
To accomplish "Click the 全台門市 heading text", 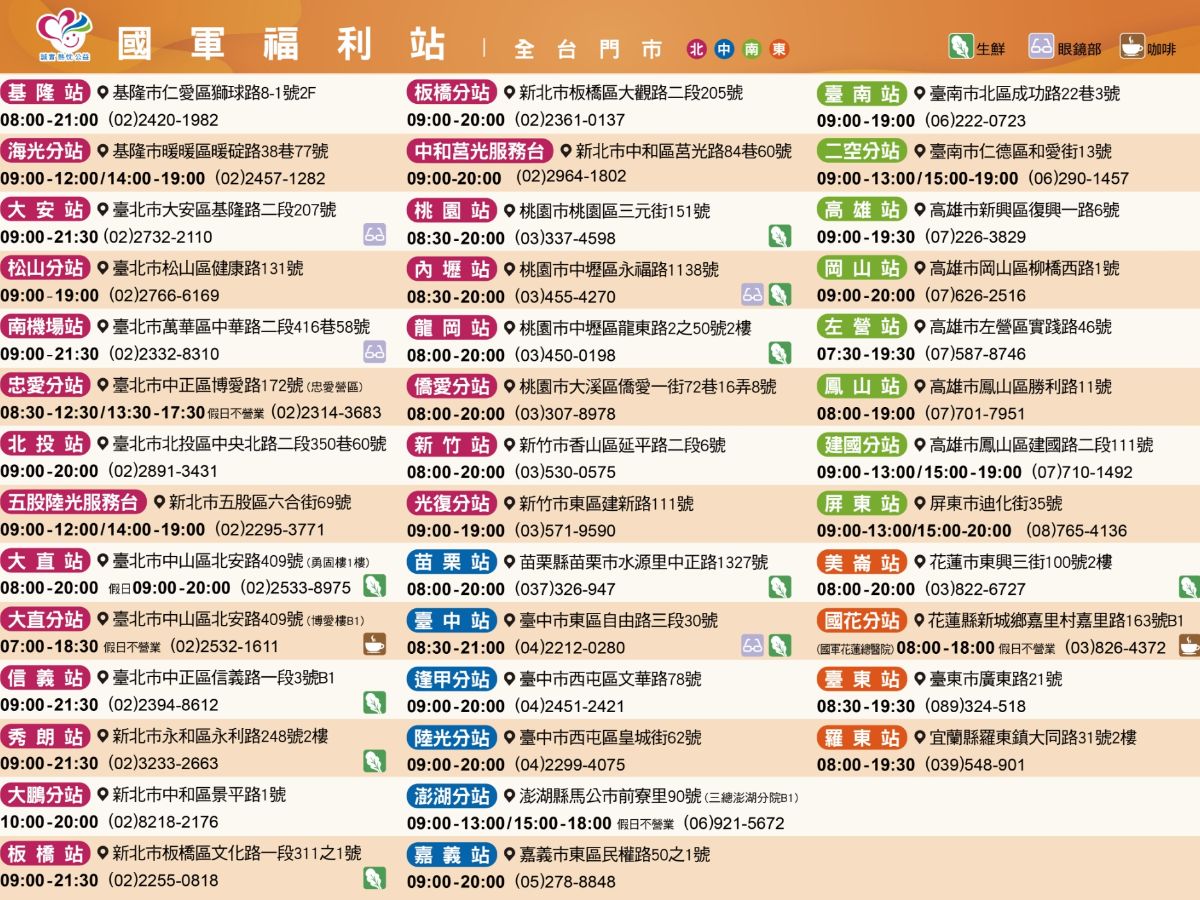I will (x=588, y=49).
